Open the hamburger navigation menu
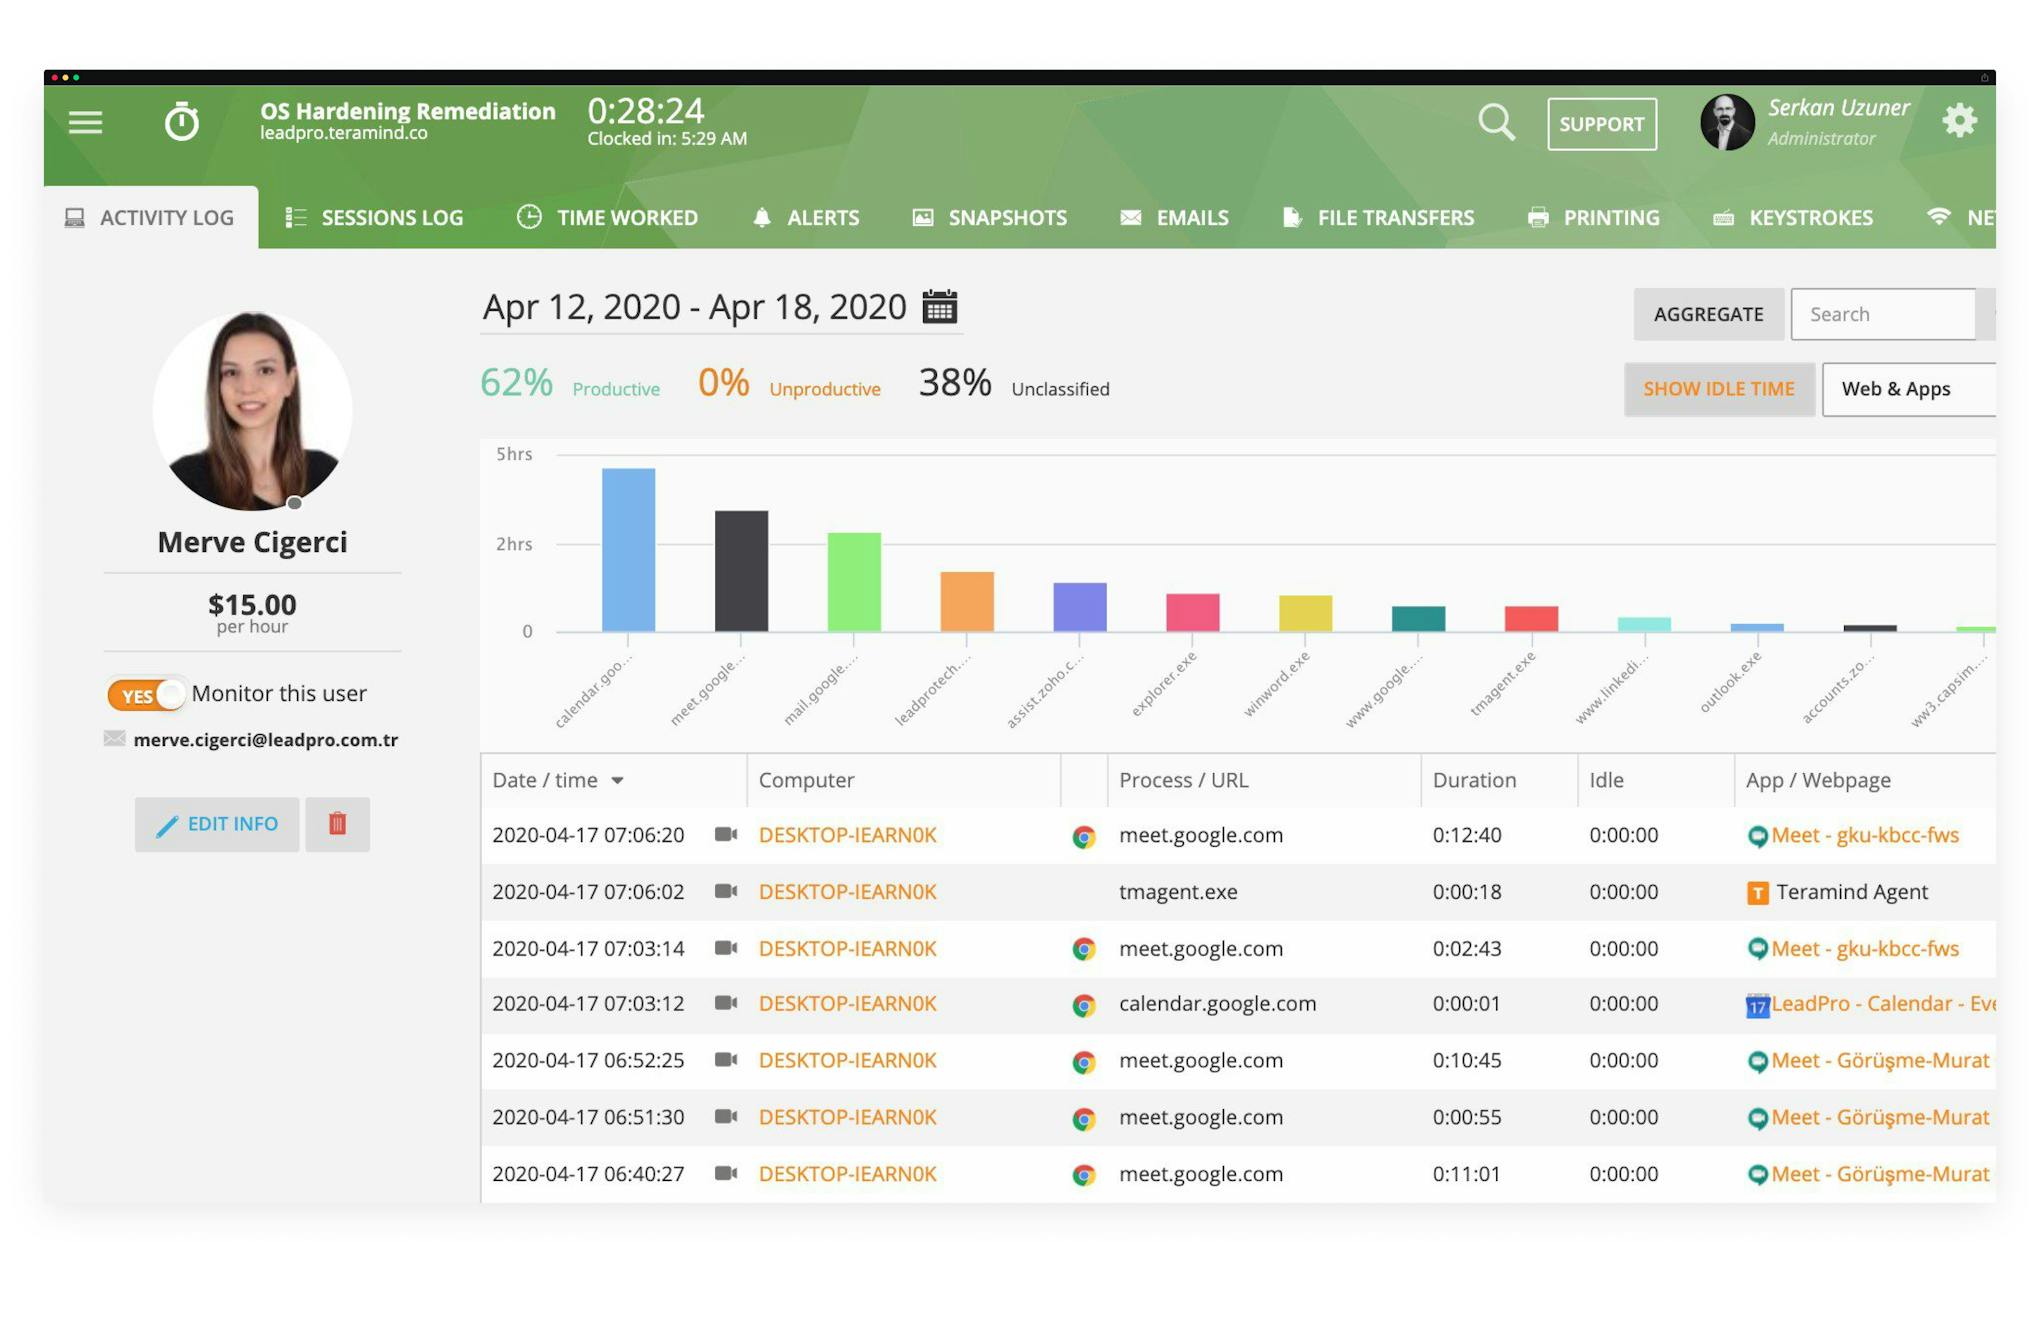 click(x=85, y=122)
